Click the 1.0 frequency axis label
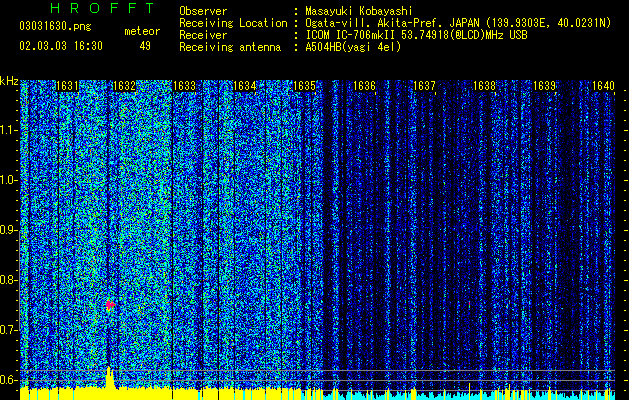629x400 pixels. click(x=8, y=180)
